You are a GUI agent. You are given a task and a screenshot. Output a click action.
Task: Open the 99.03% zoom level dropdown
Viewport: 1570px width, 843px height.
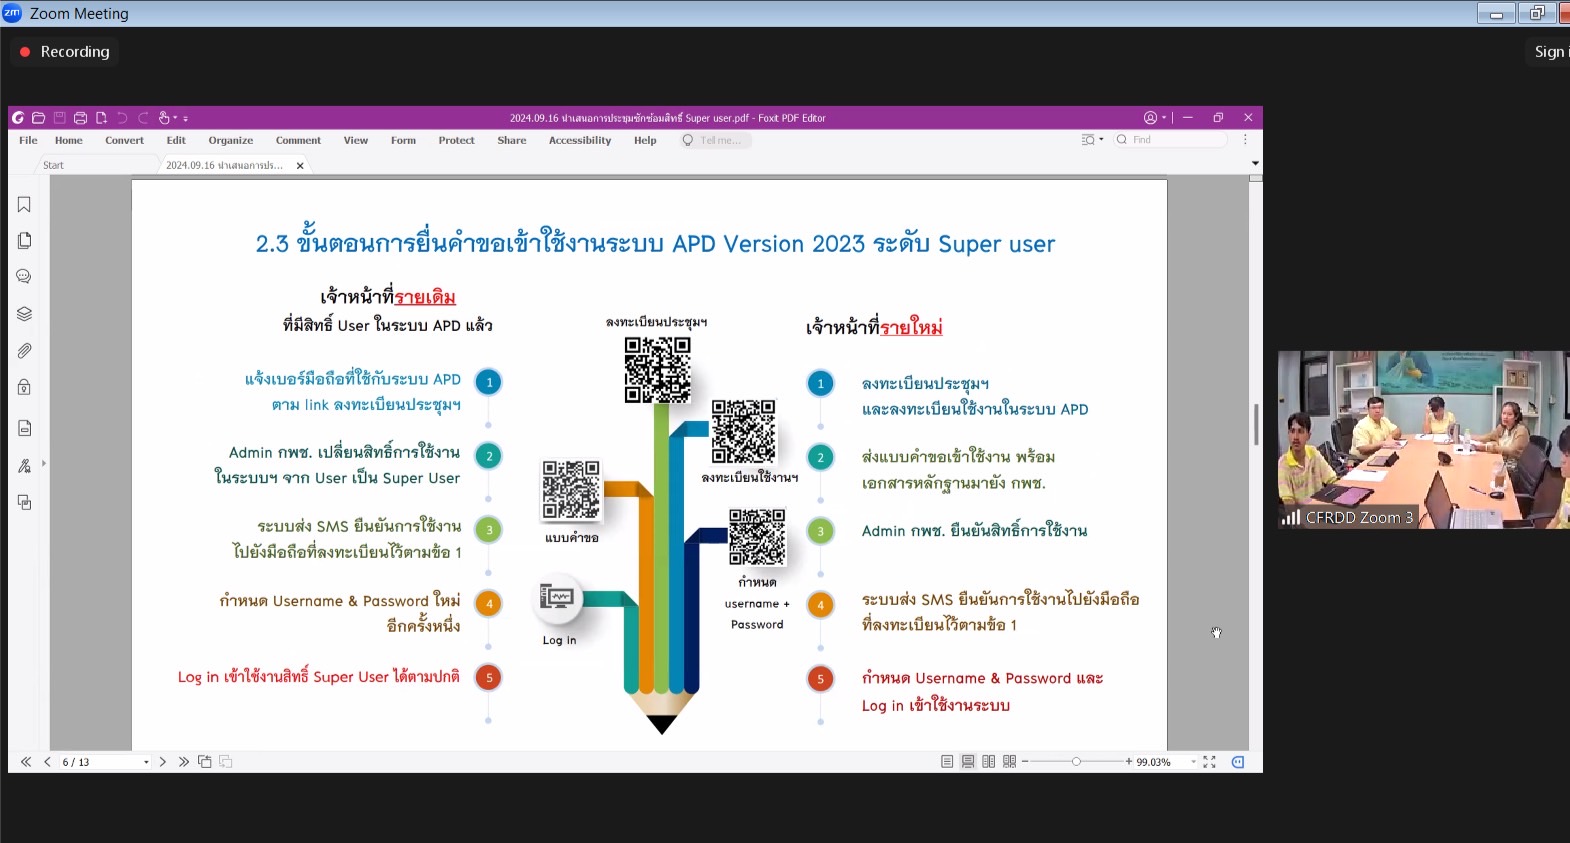pyautogui.click(x=1193, y=762)
